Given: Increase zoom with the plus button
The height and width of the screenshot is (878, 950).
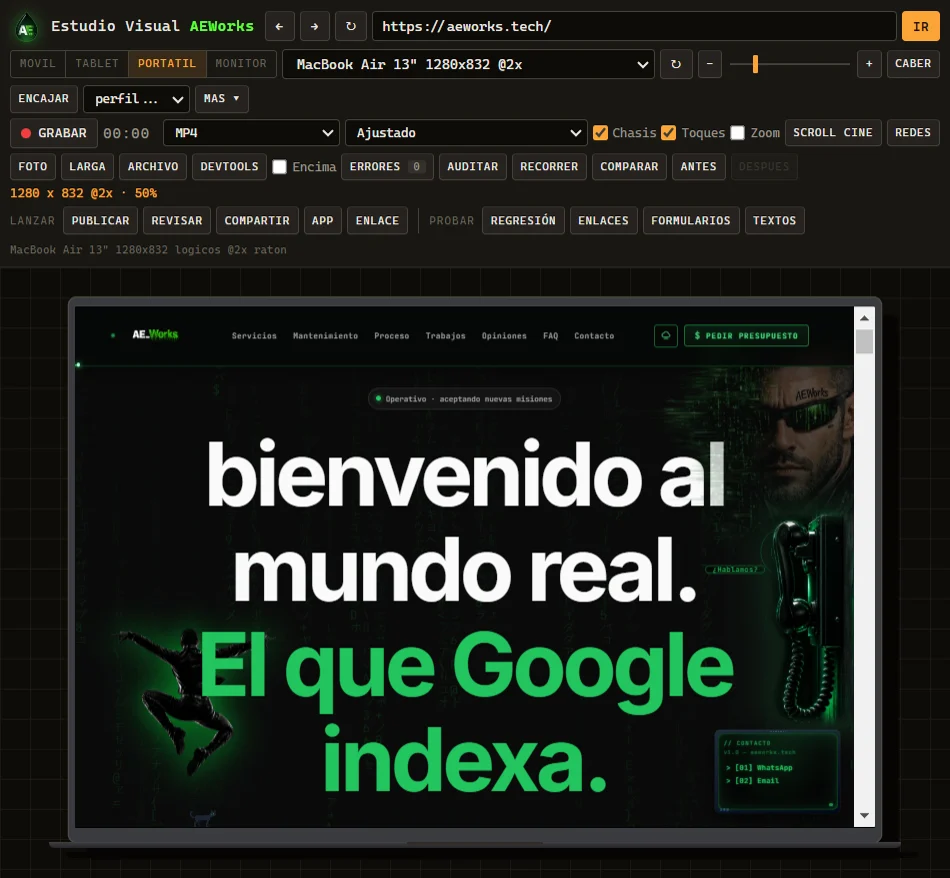Looking at the screenshot, I should click(x=869, y=64).
